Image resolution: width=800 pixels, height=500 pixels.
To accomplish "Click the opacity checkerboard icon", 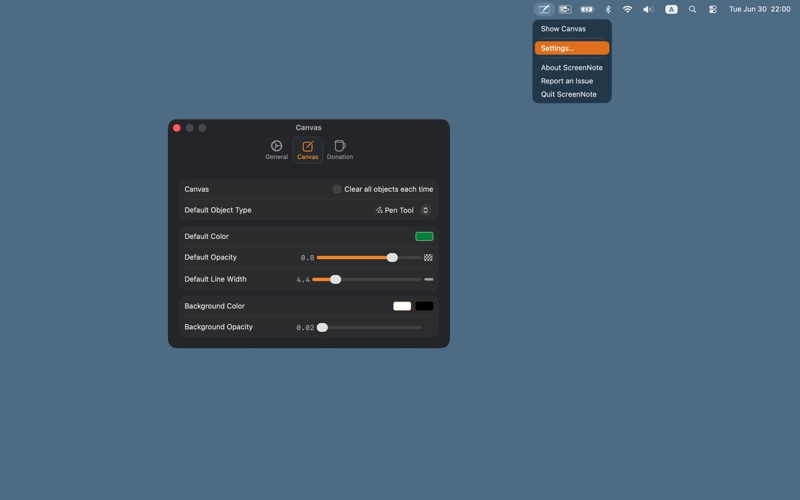I will click(x=428, y=258).
